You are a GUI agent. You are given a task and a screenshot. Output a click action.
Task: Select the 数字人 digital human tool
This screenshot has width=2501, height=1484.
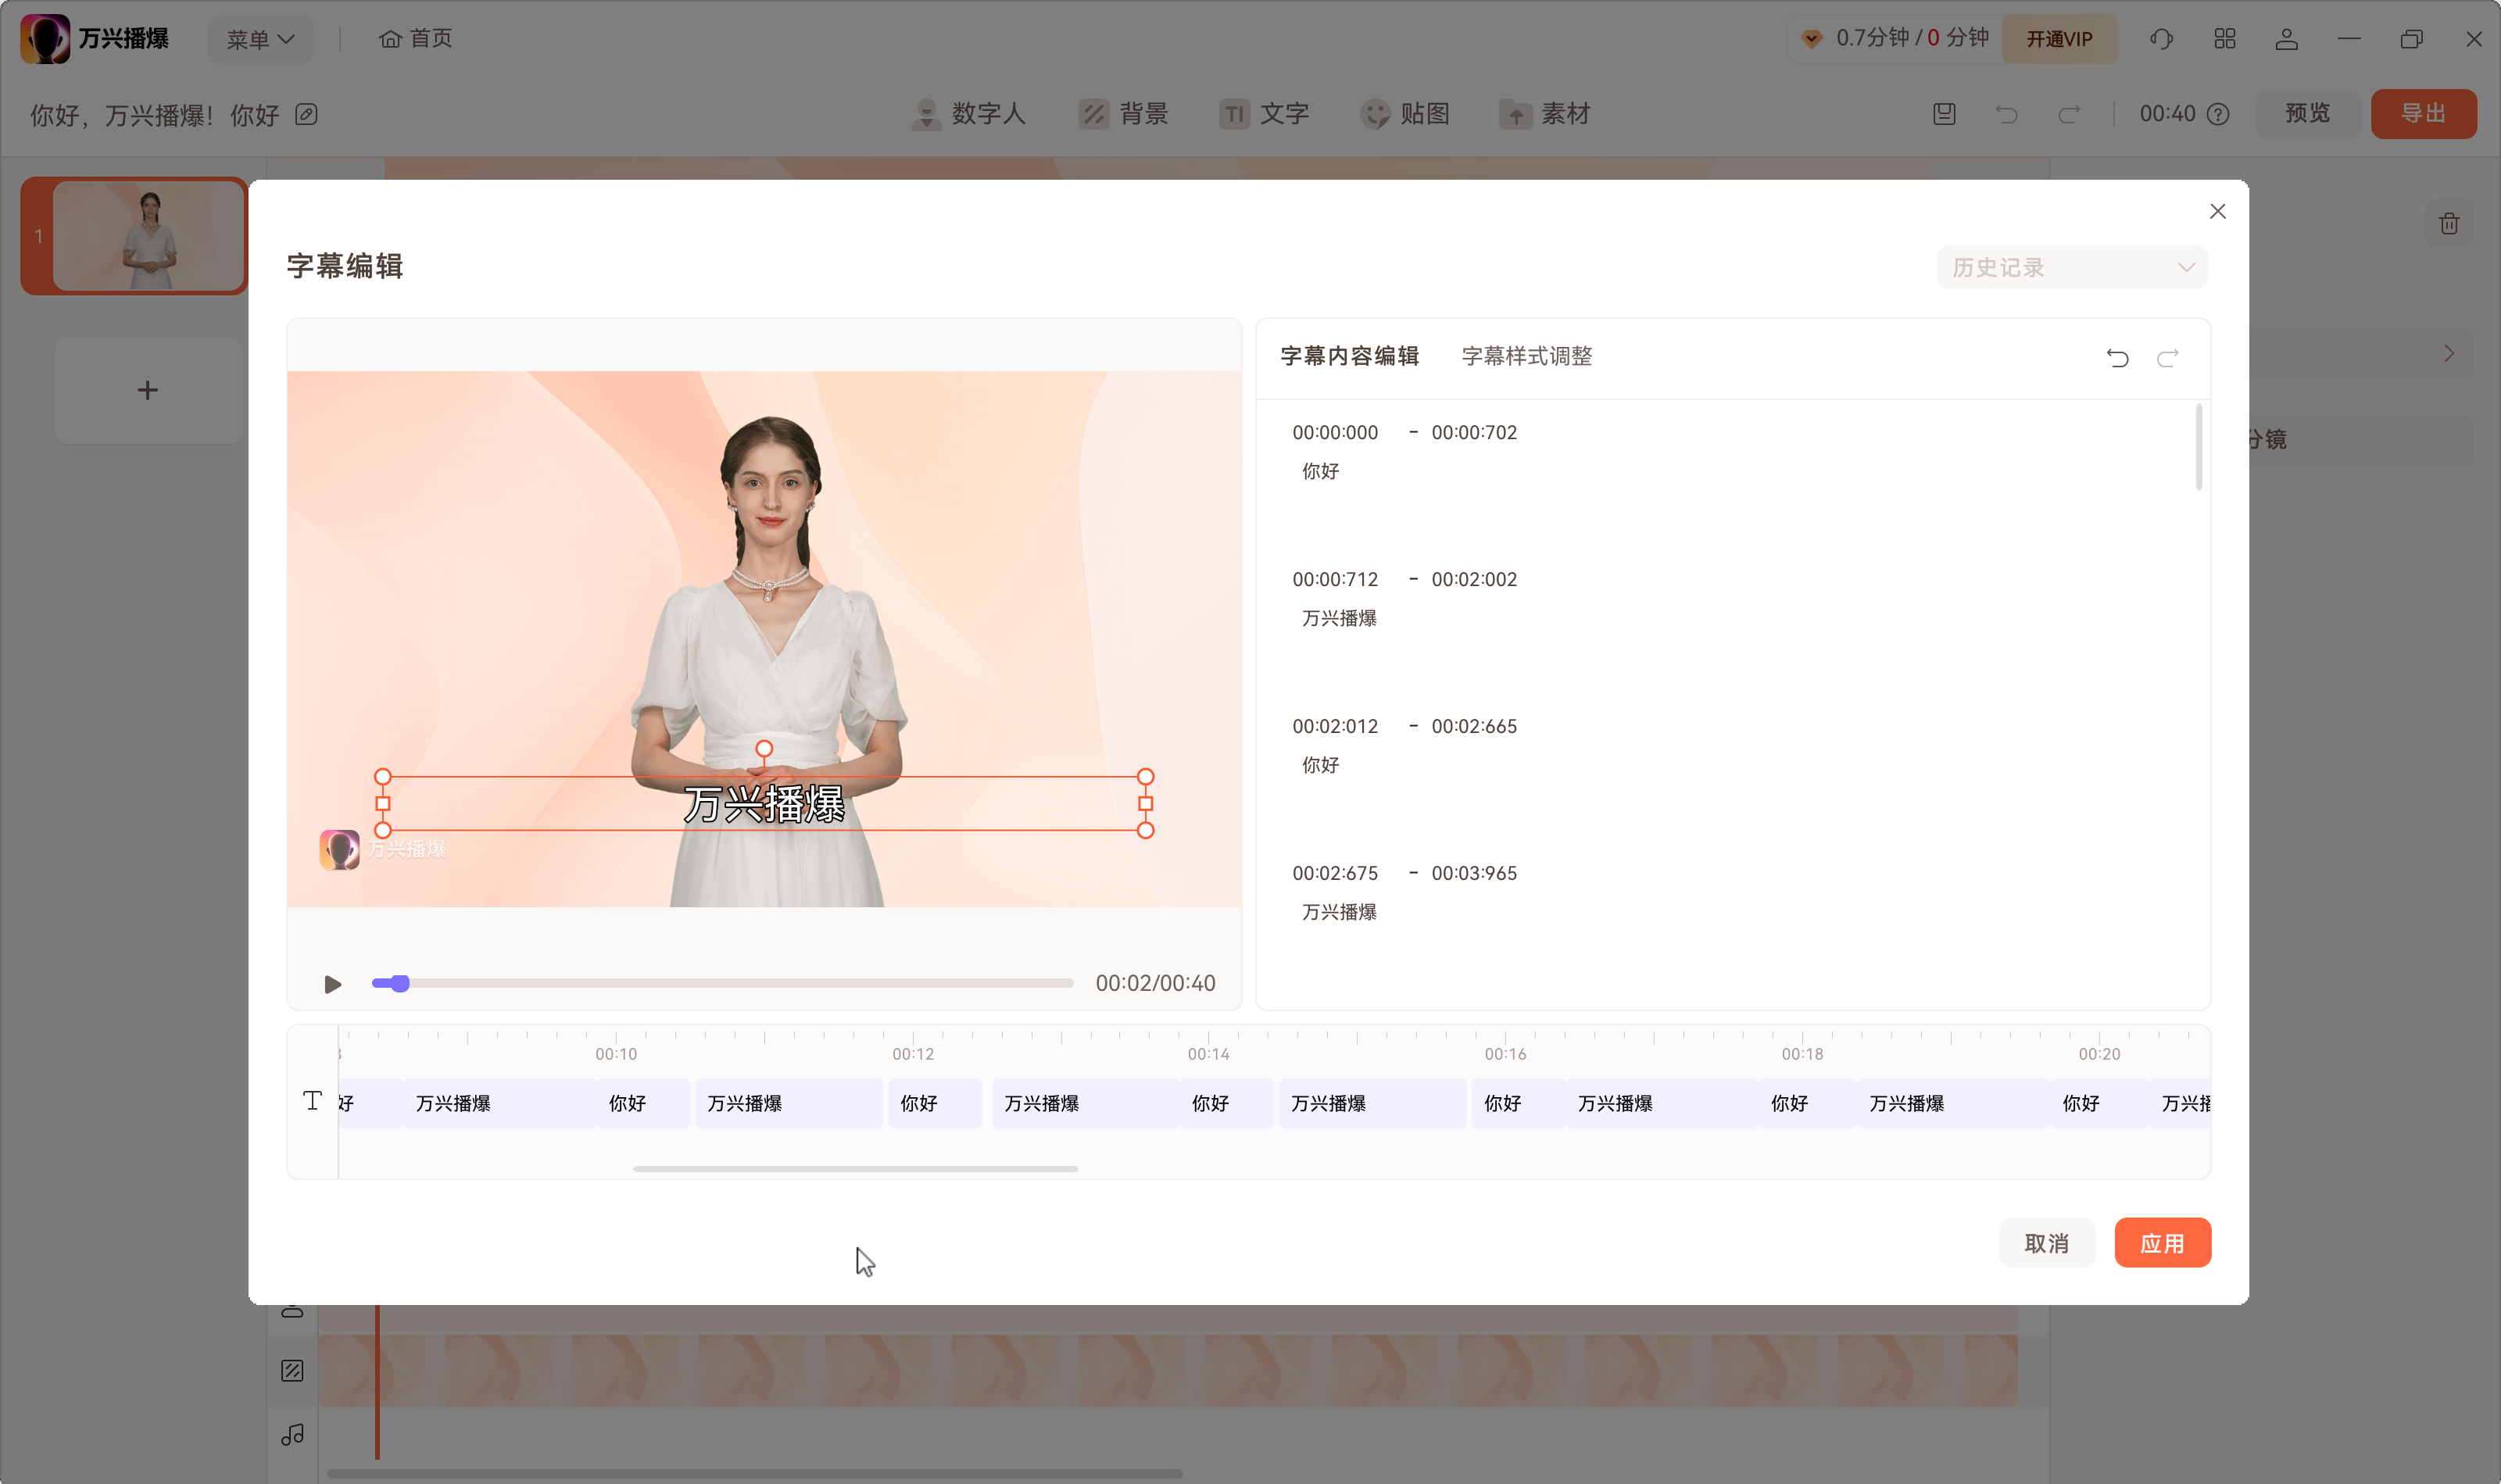click(x=967, y=114)
